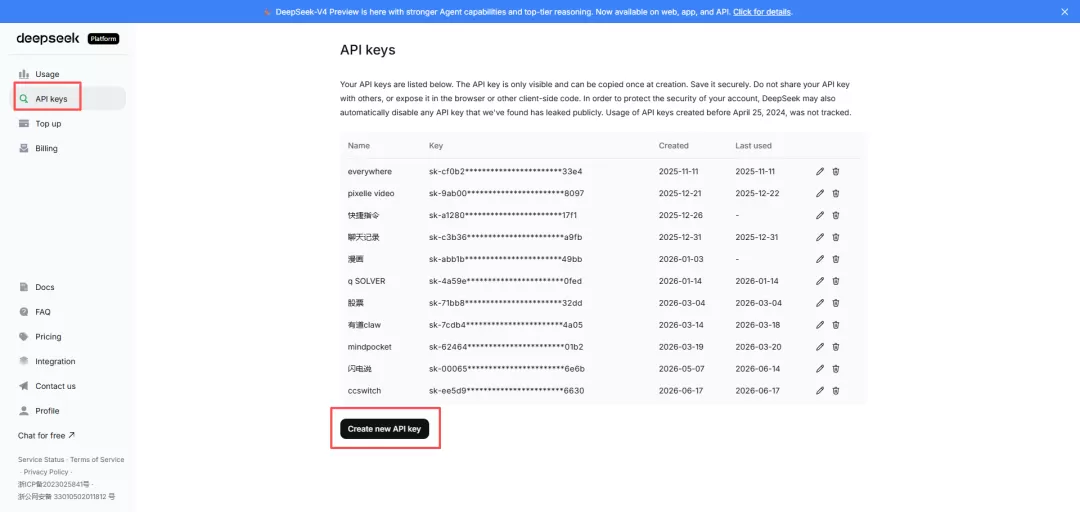Delete the sk-7cdb4 claw key

(835, 325)
